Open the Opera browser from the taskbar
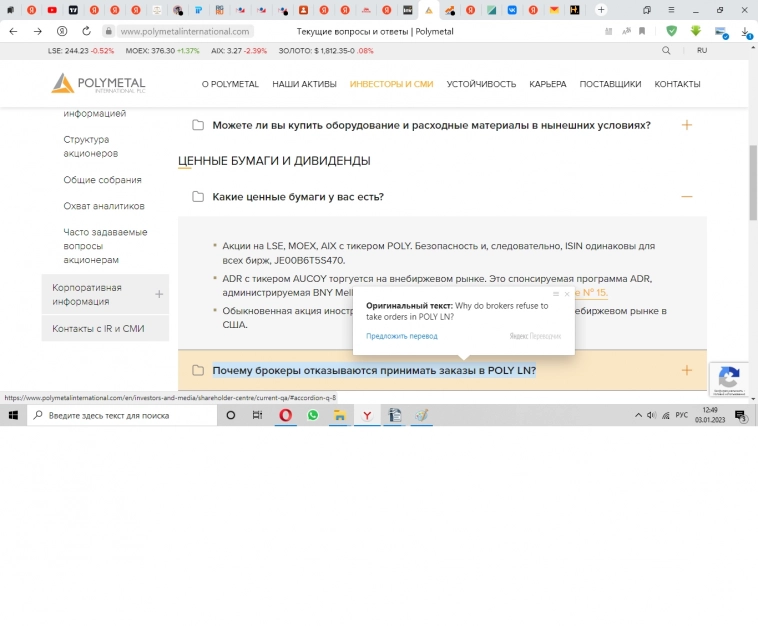Screen dimensions: 758x626 tap(286, 415)
